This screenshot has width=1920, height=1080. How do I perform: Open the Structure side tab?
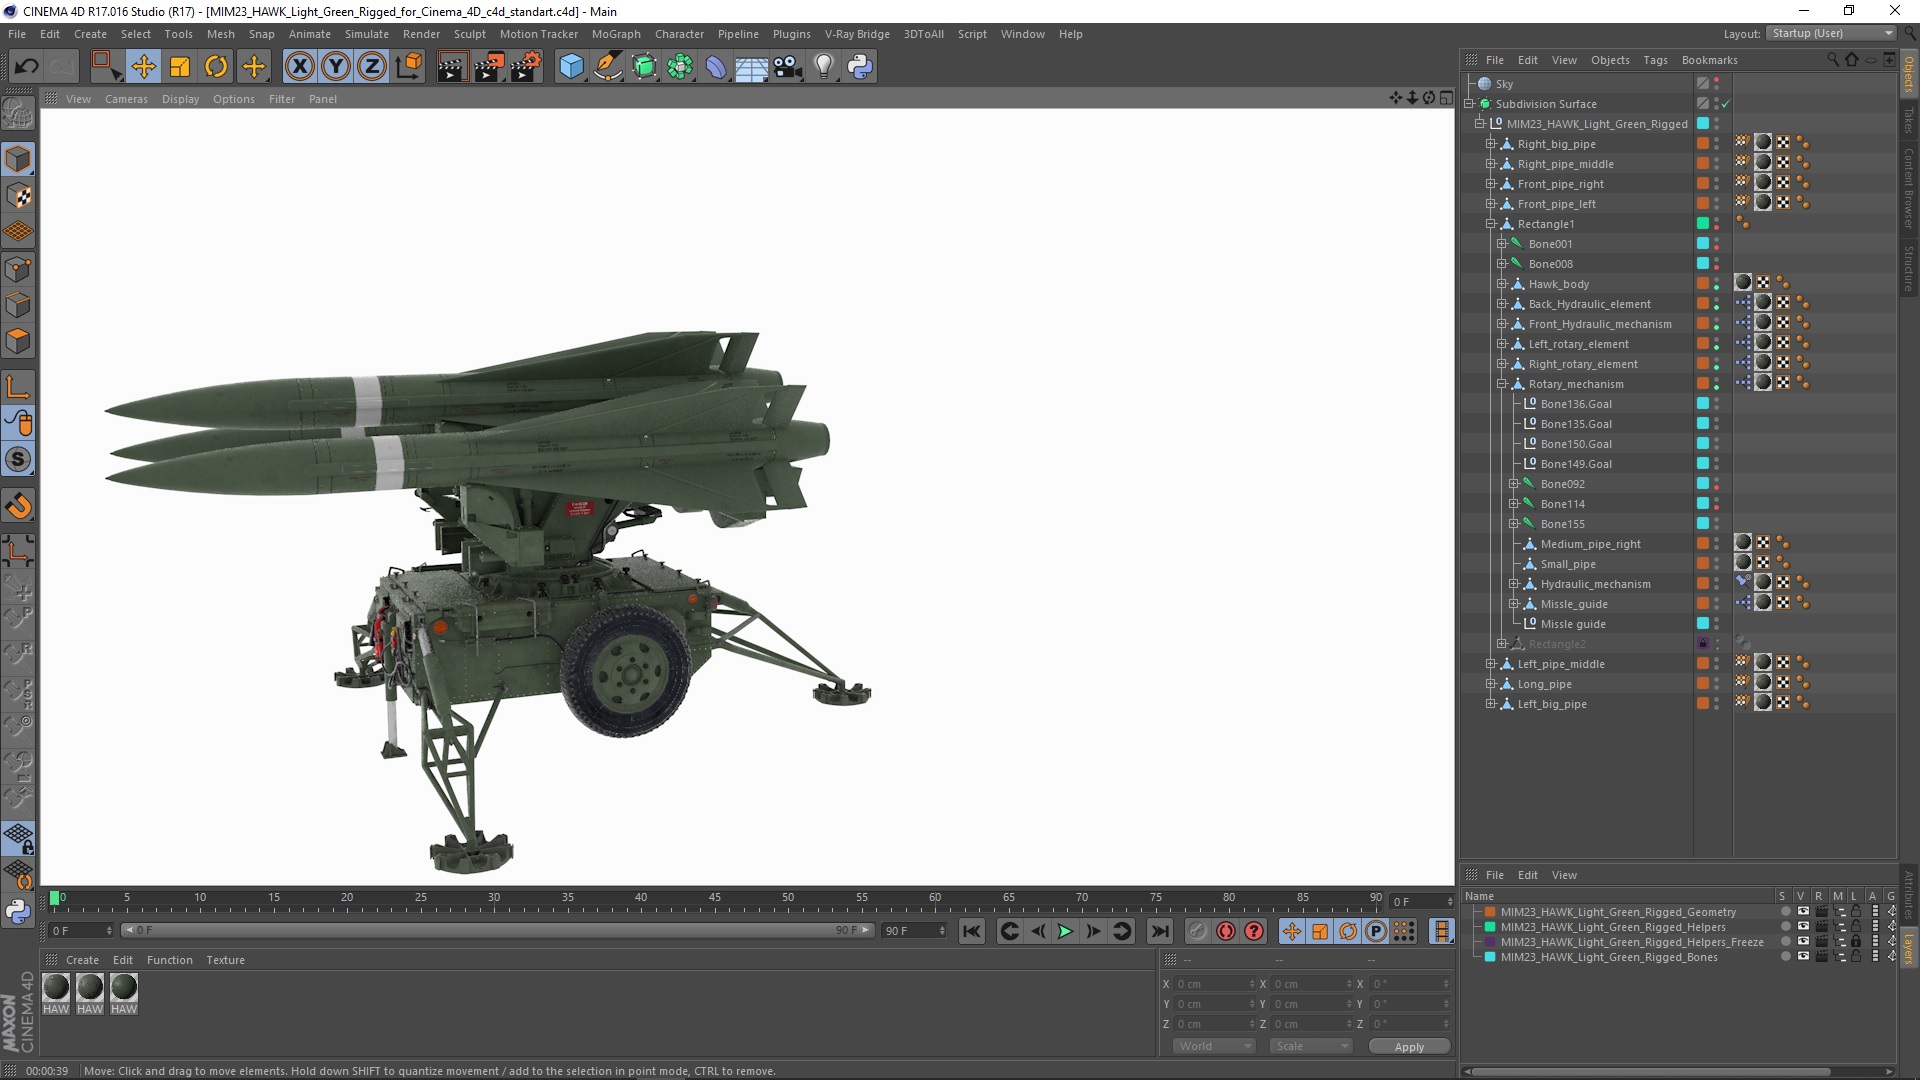(x=1909, y=268)
